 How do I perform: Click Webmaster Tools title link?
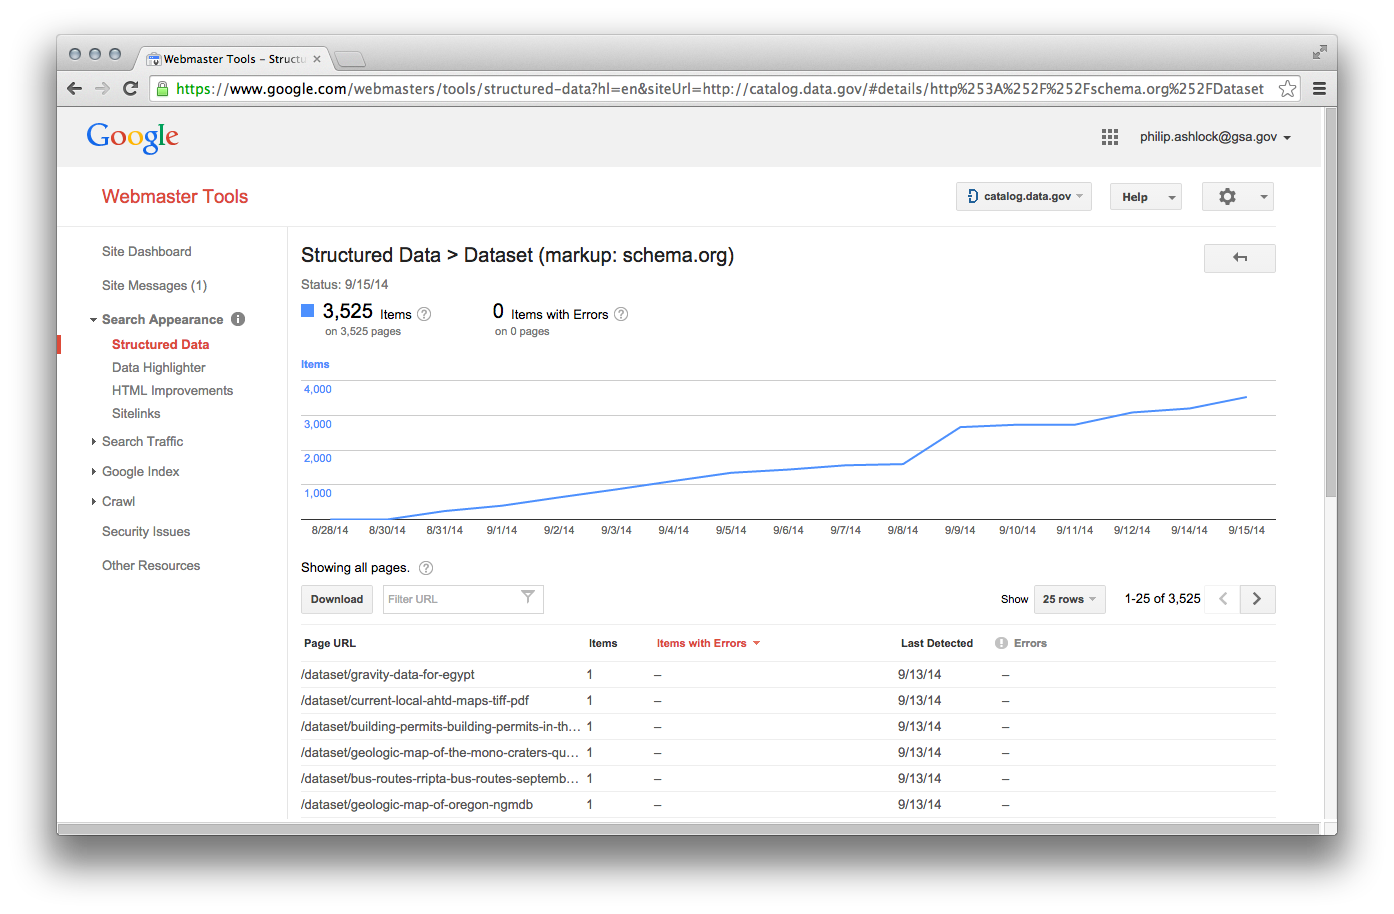175,197
